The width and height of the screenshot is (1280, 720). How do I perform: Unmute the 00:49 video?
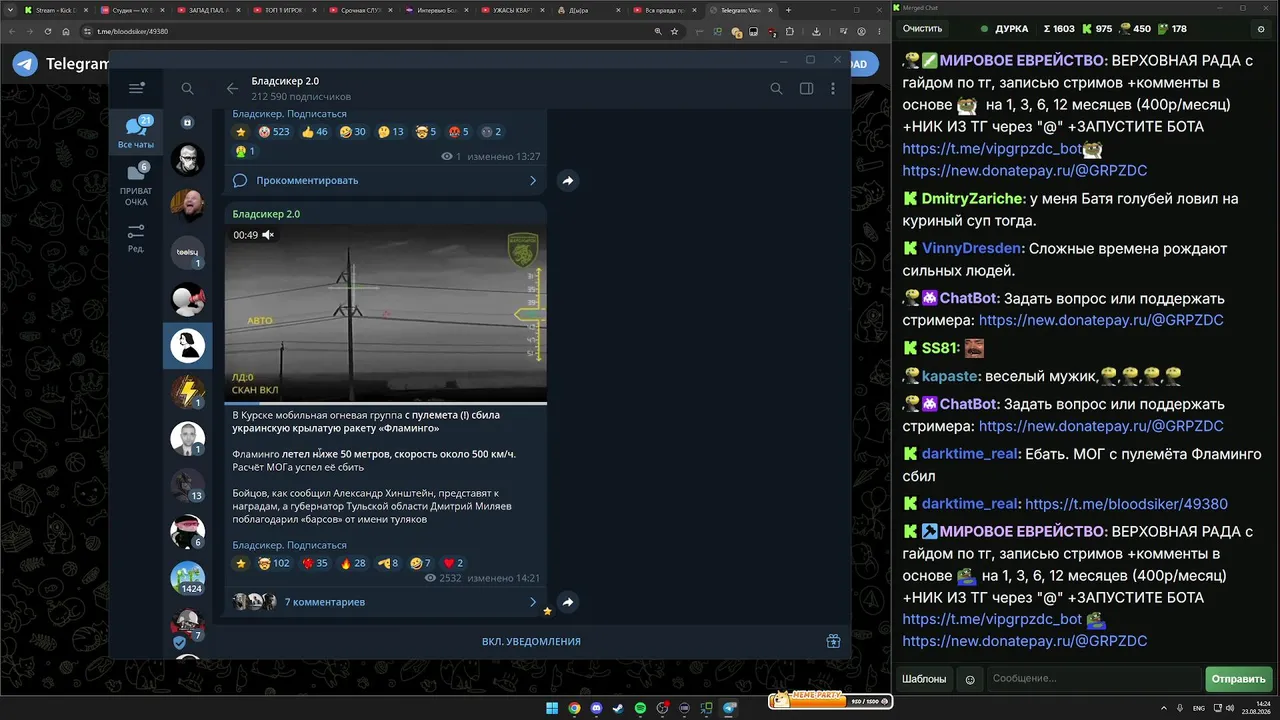click(x=268, y=235)
